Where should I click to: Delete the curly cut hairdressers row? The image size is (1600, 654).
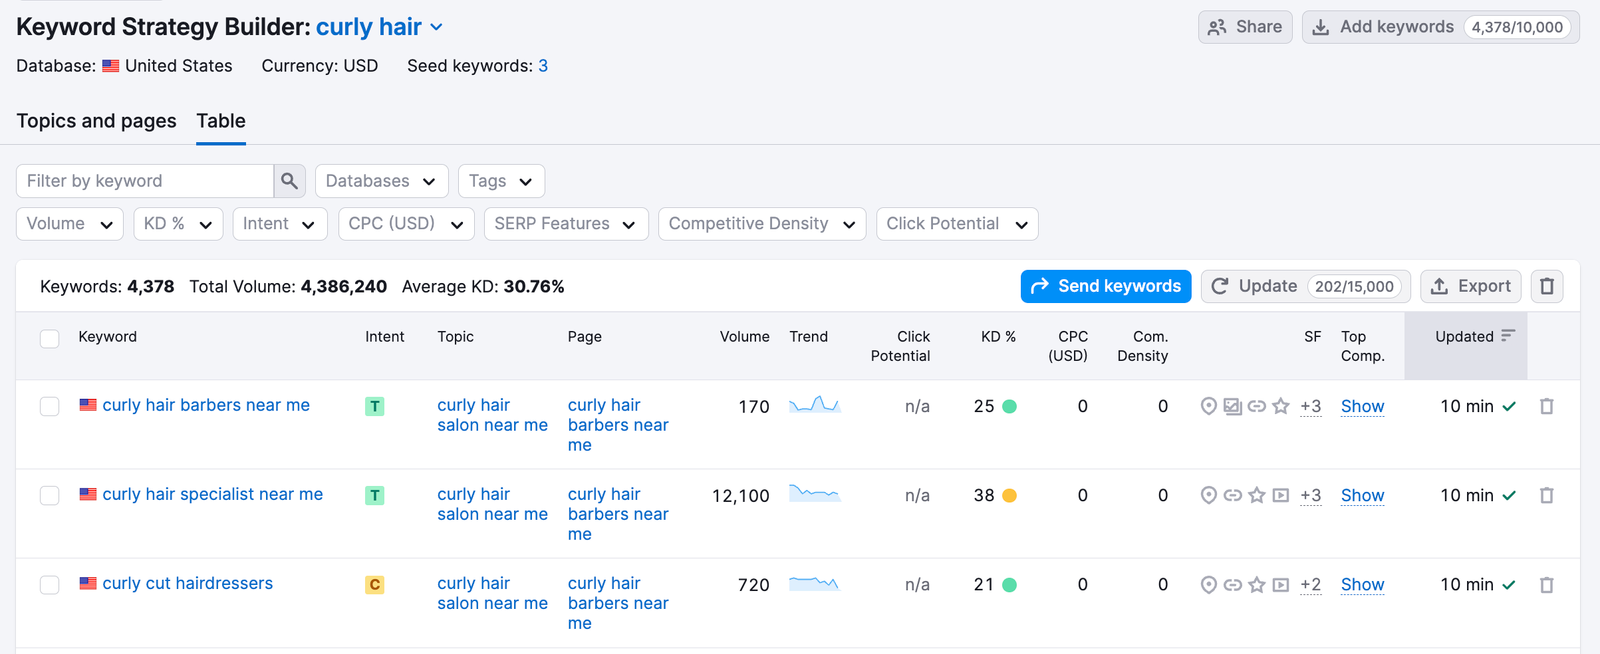click(1546, 585)
